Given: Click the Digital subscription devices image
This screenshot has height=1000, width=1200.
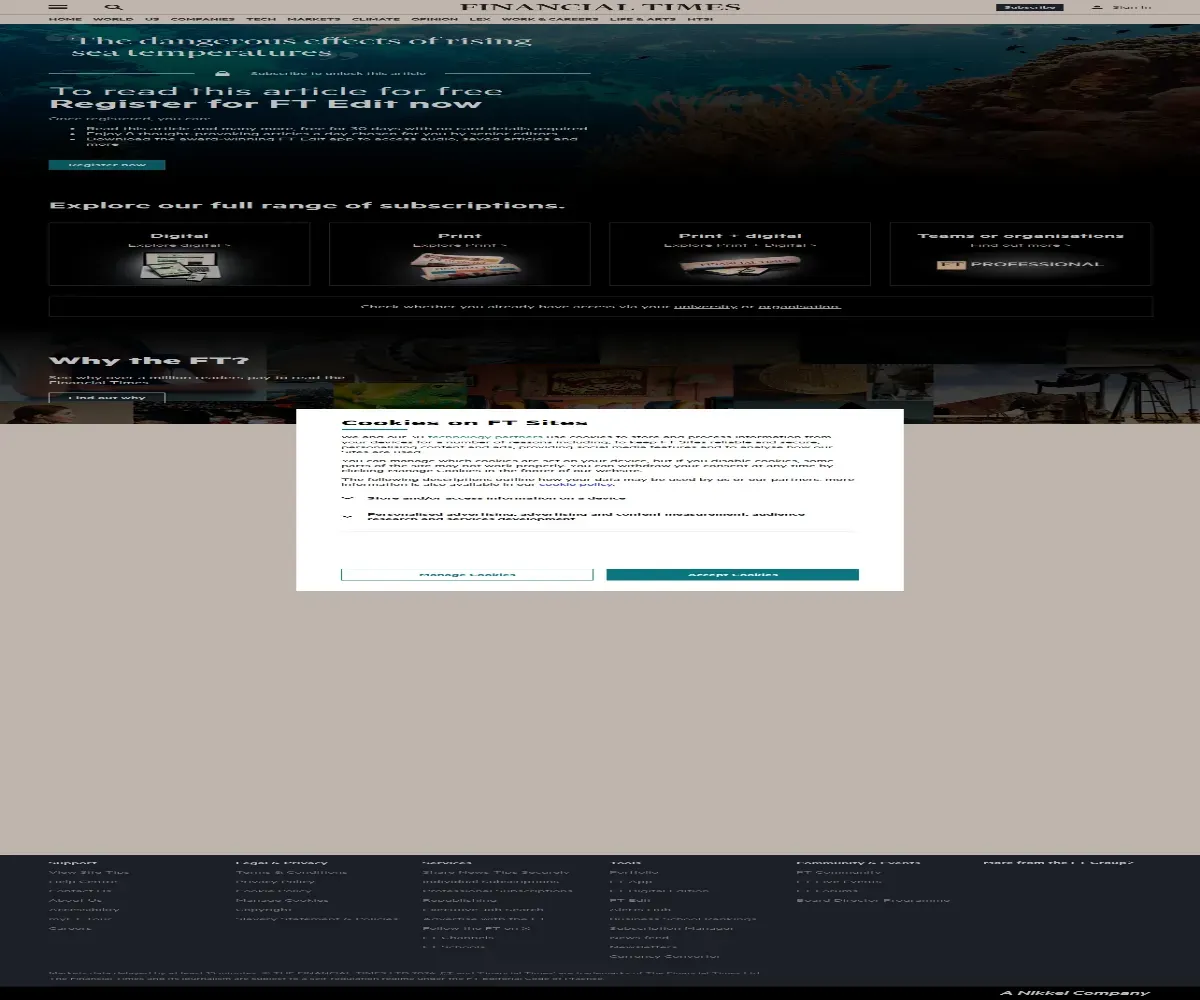Looking at the screenshot, I should 179,266.
